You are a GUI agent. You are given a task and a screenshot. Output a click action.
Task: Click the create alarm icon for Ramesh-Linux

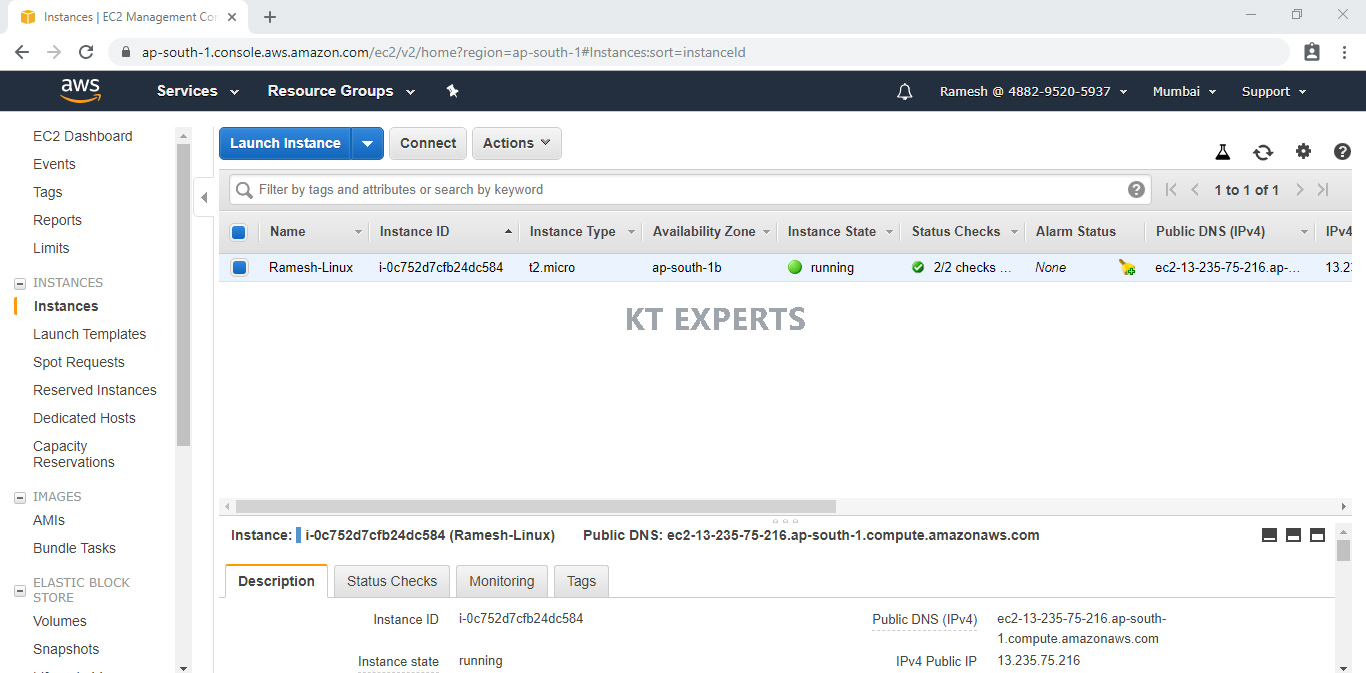click(x=1127, y=267)
